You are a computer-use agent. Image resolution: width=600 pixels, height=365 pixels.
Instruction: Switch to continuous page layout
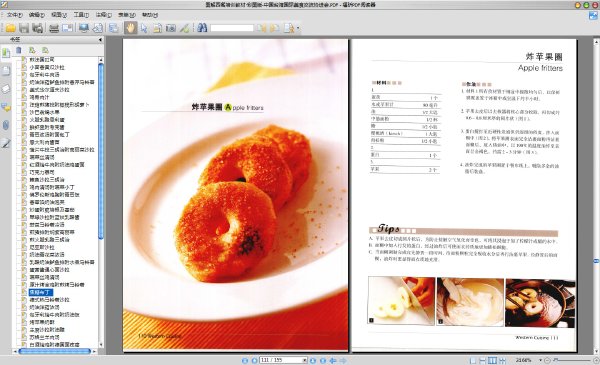click(483, 360)
